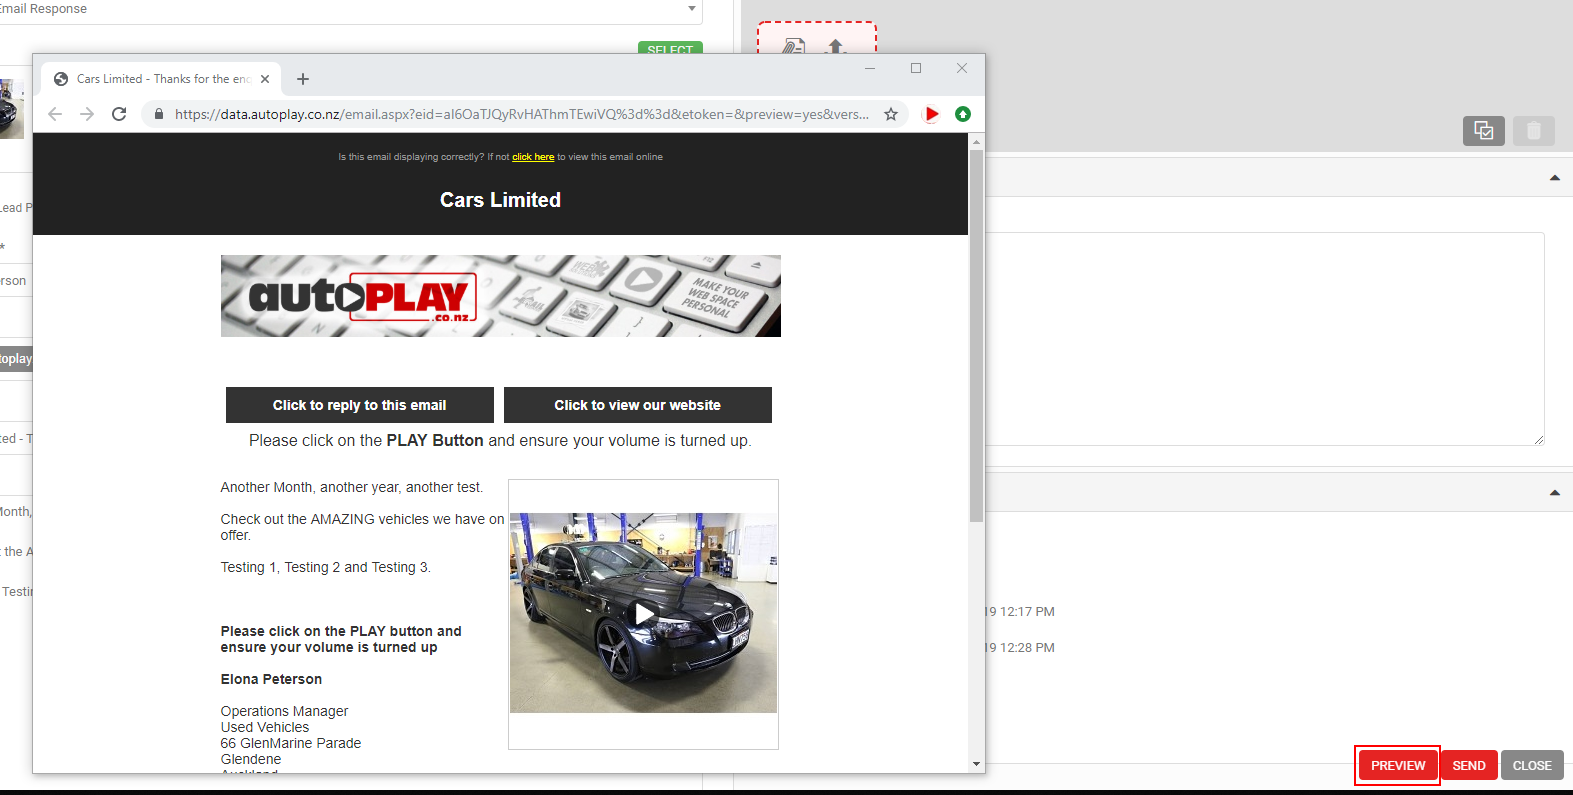The width and height of the screenshot is (1573, 795).
Task: Collapse the upper section with the arrow
Action: [1555, 178]
